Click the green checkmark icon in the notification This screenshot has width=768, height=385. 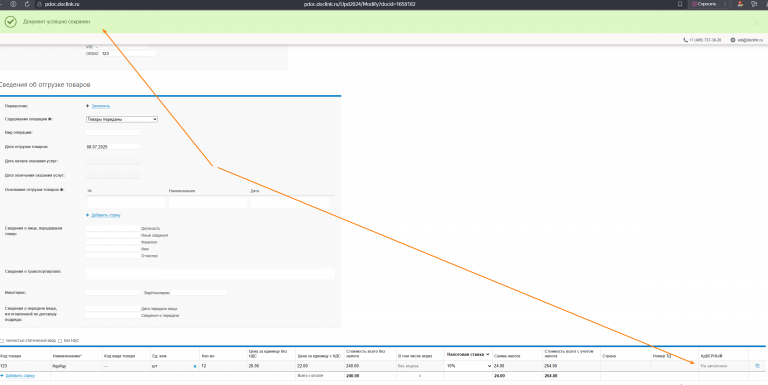[10, 22]
